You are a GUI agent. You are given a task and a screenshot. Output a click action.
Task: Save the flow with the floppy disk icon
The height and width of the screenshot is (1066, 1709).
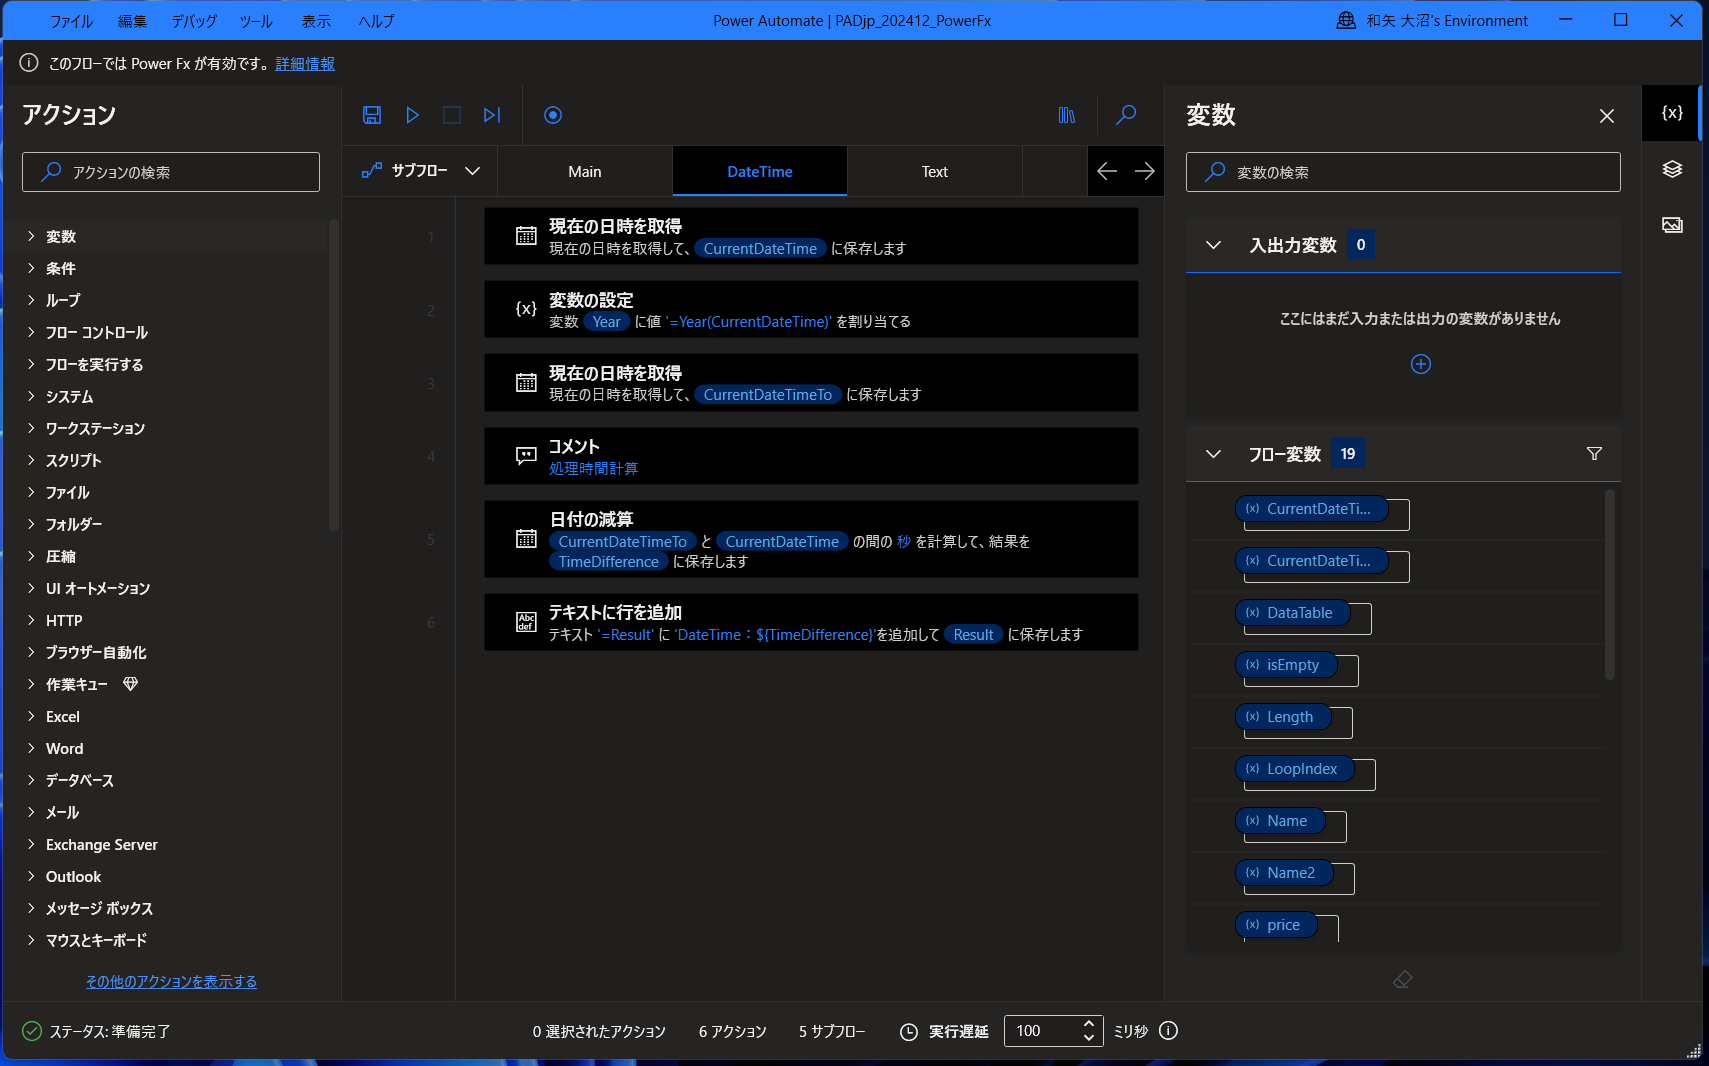click(372, 115)
